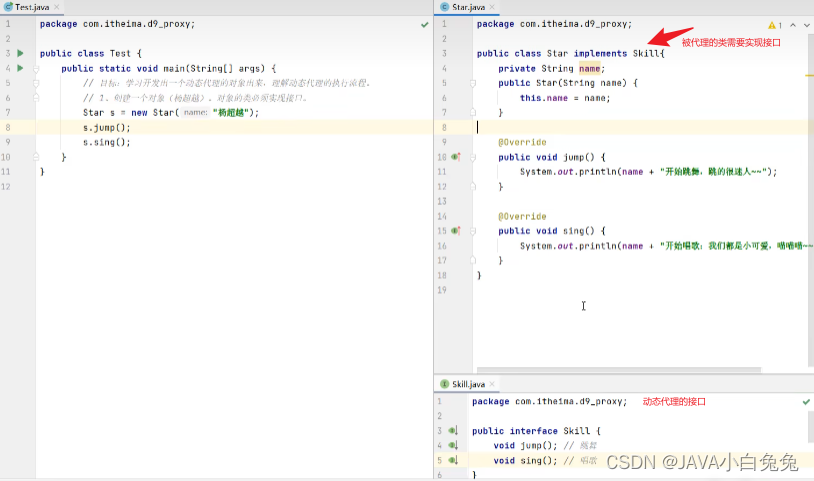The height and width of the screenshot is (481, 814).
Task: Close the Star.java tab
Action: click(x=492, y=7)
